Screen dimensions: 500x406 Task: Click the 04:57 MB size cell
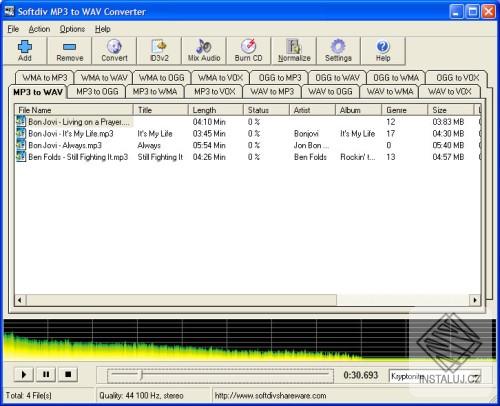(x=448, y=157)
